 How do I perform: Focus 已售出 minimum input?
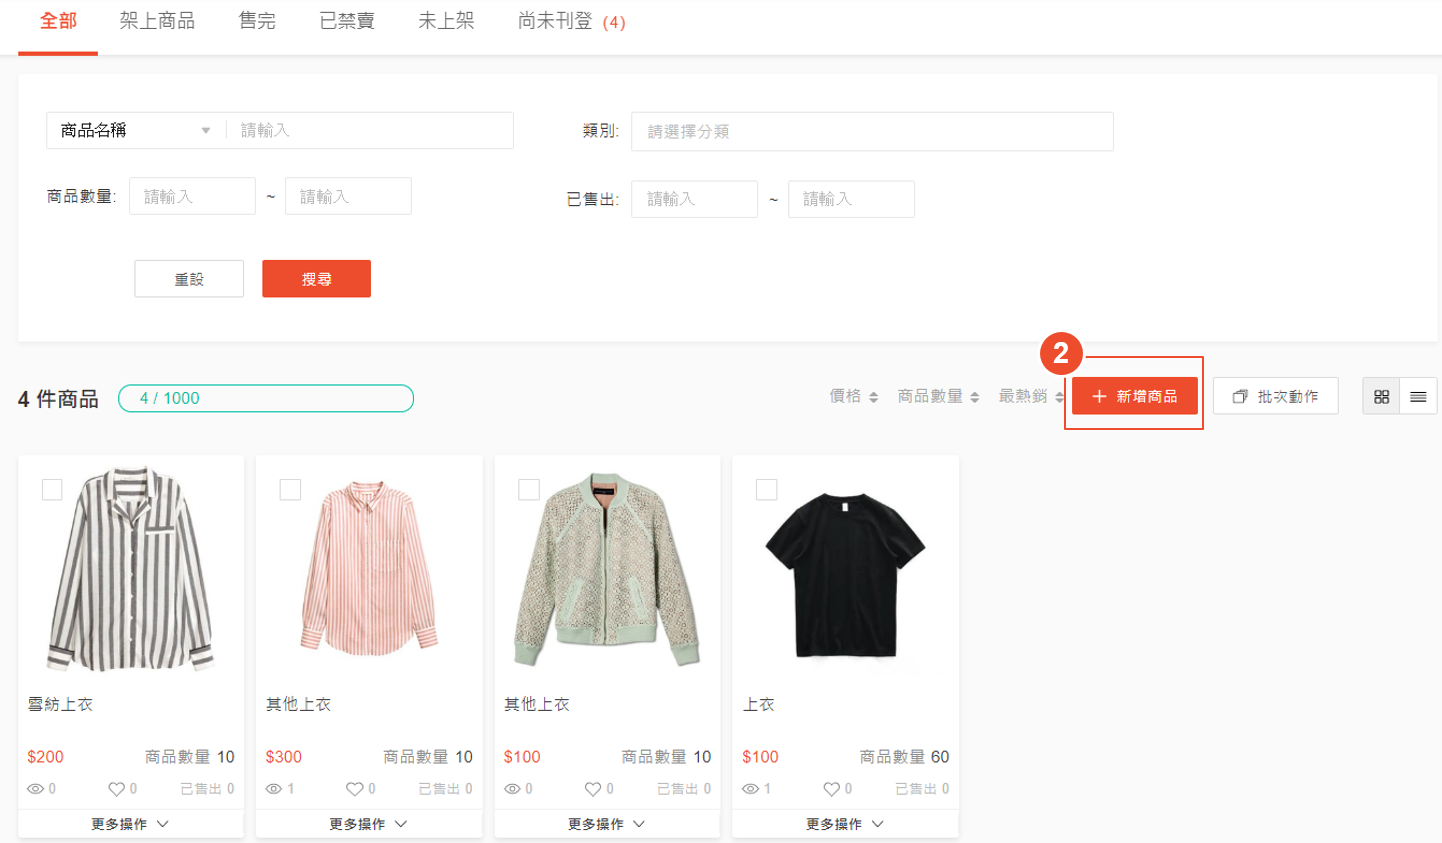point(694,199)
